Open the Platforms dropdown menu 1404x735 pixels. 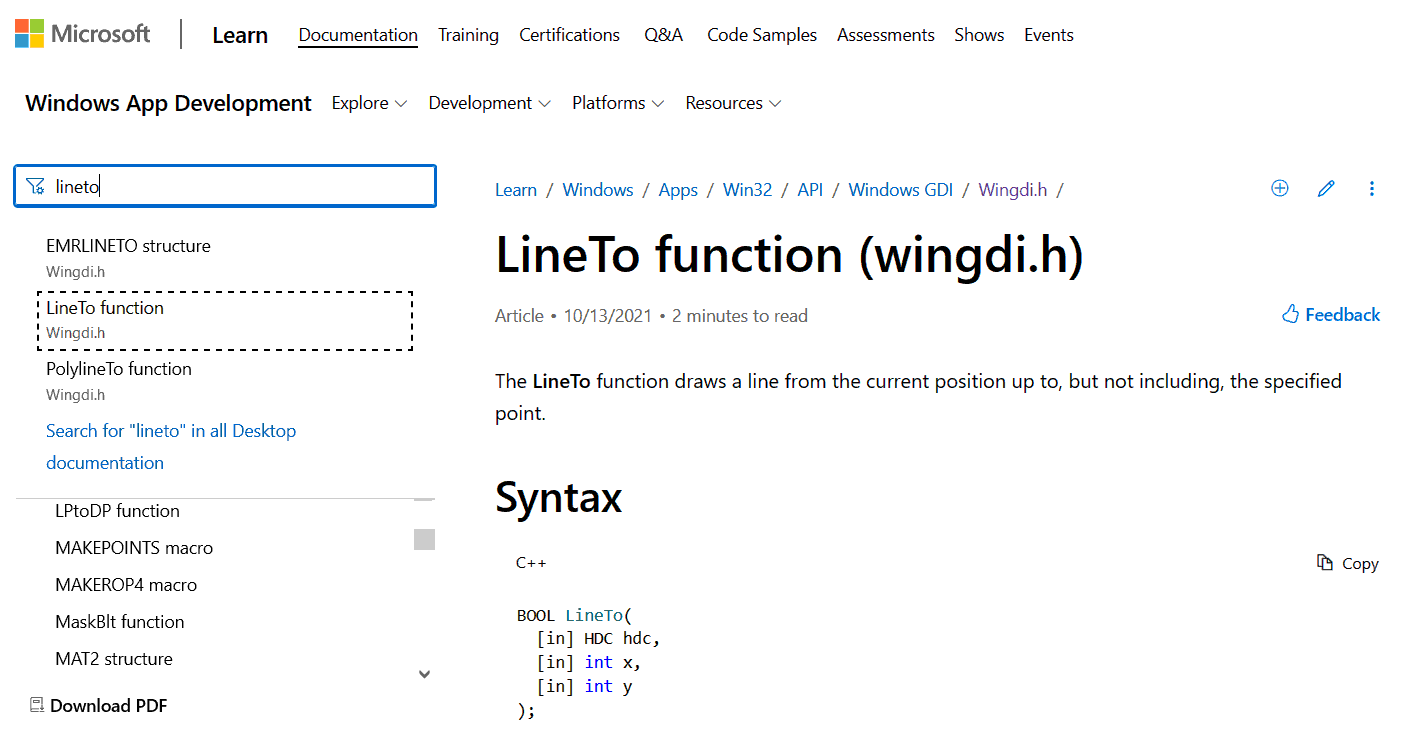618,103
